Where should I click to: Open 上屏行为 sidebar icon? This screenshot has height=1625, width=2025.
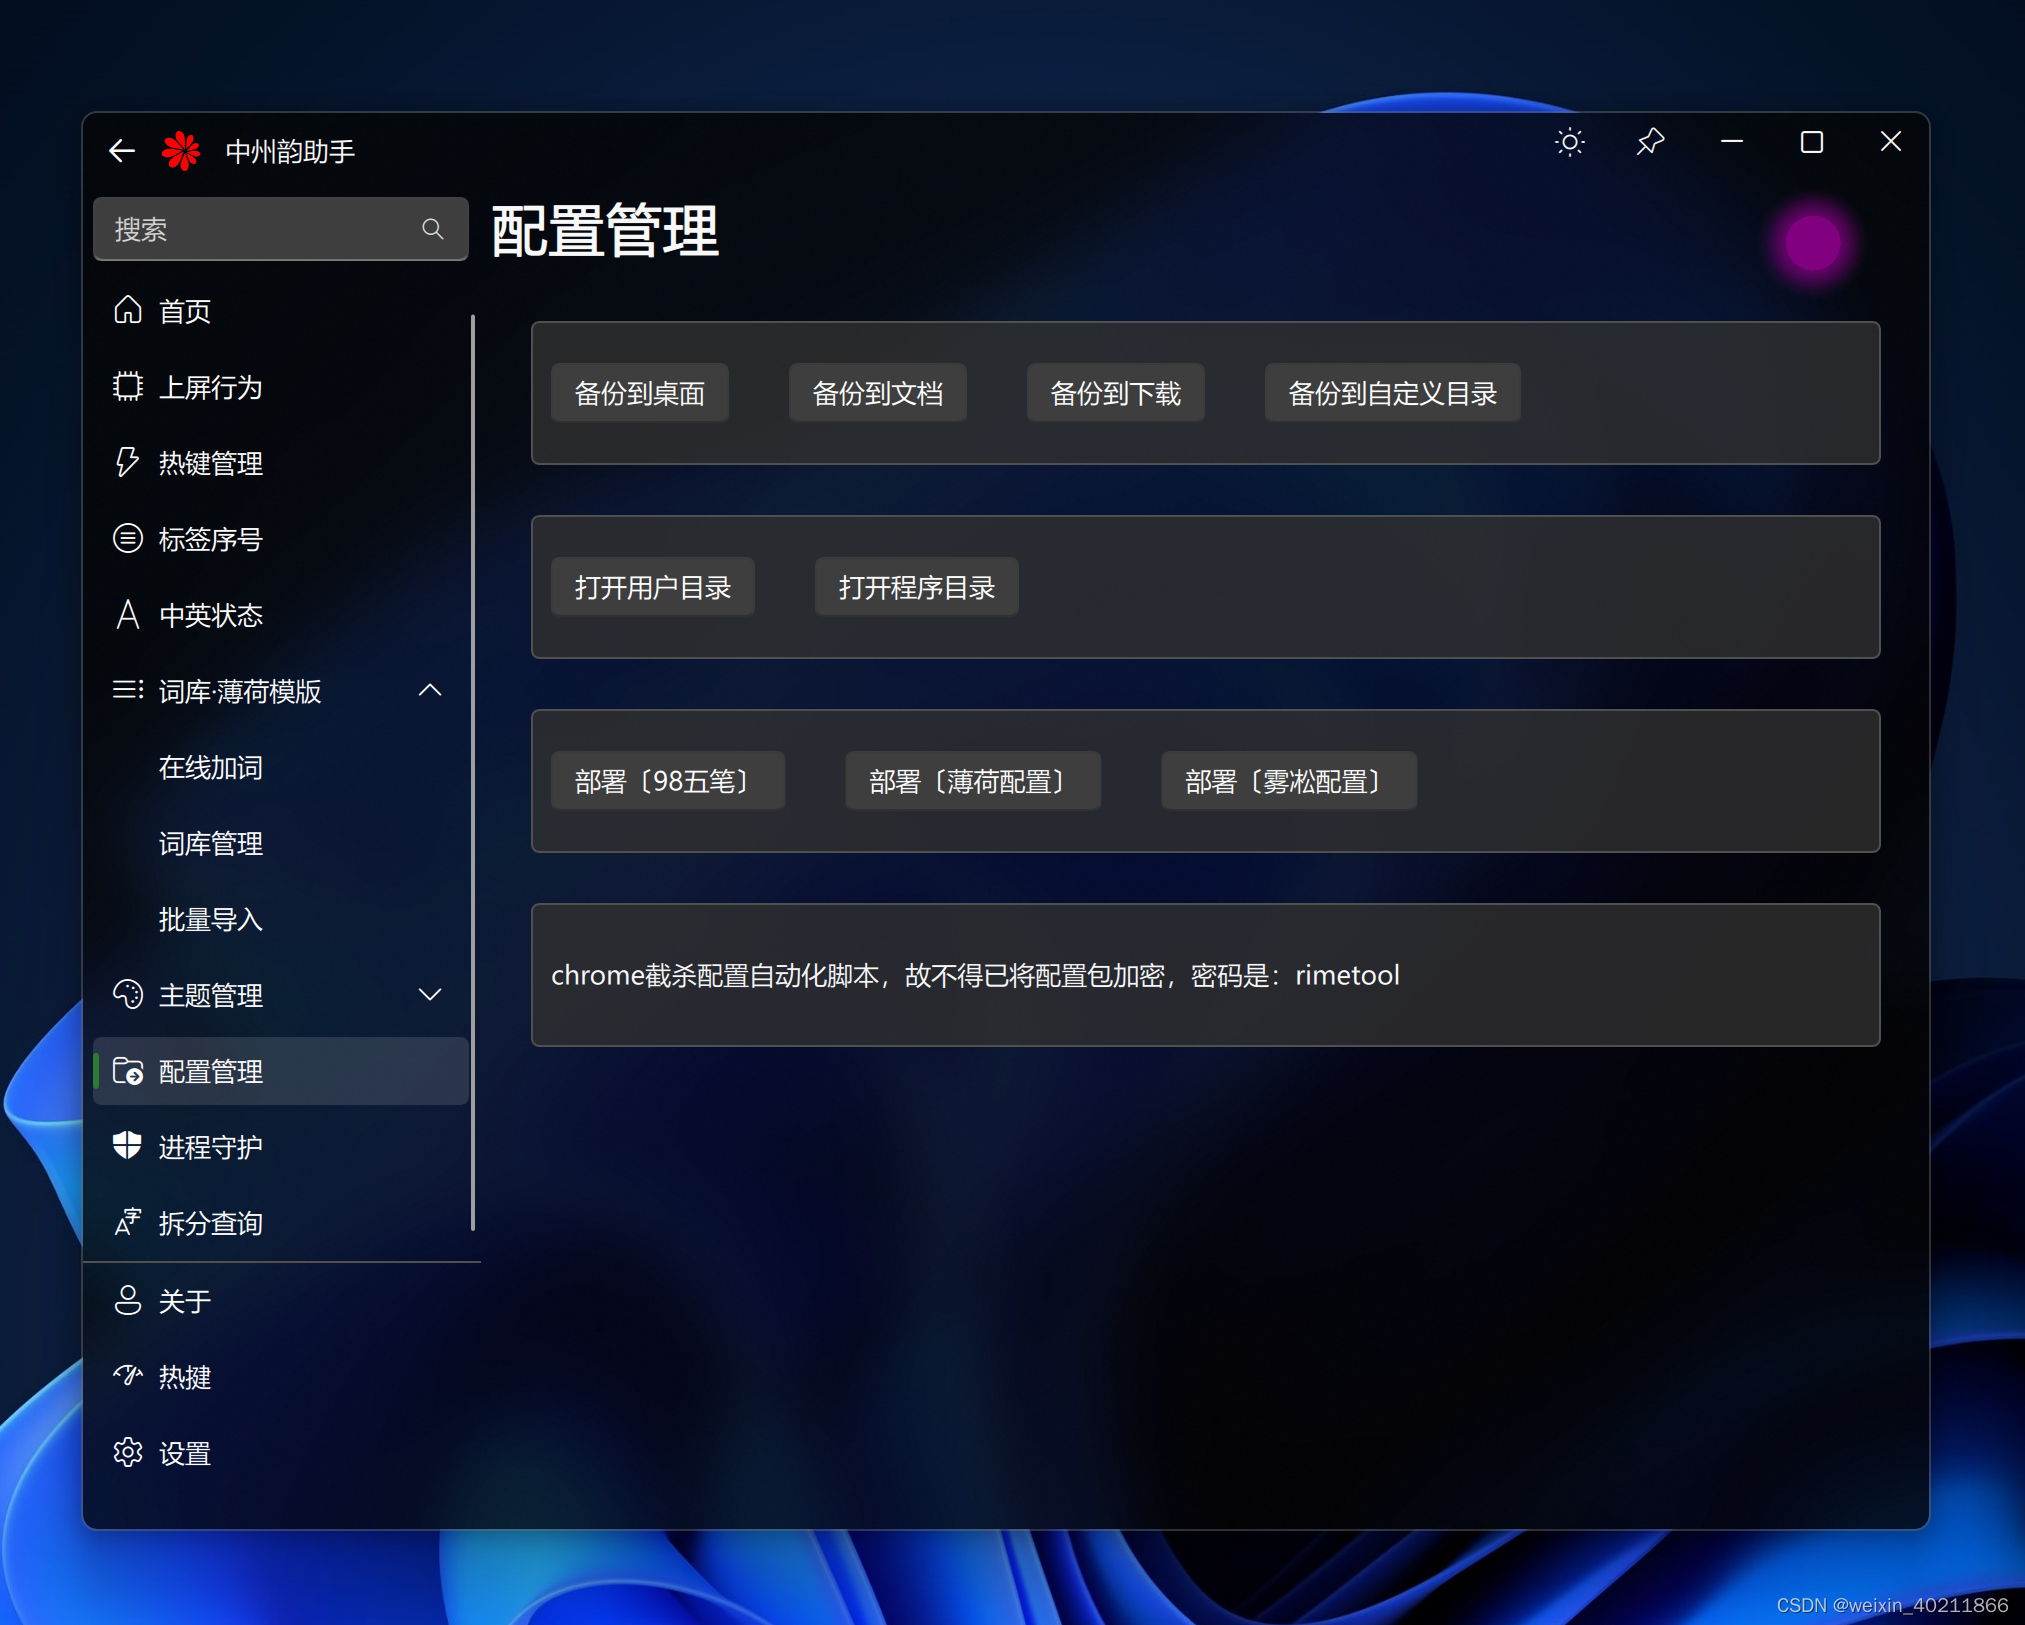(128, 387)
